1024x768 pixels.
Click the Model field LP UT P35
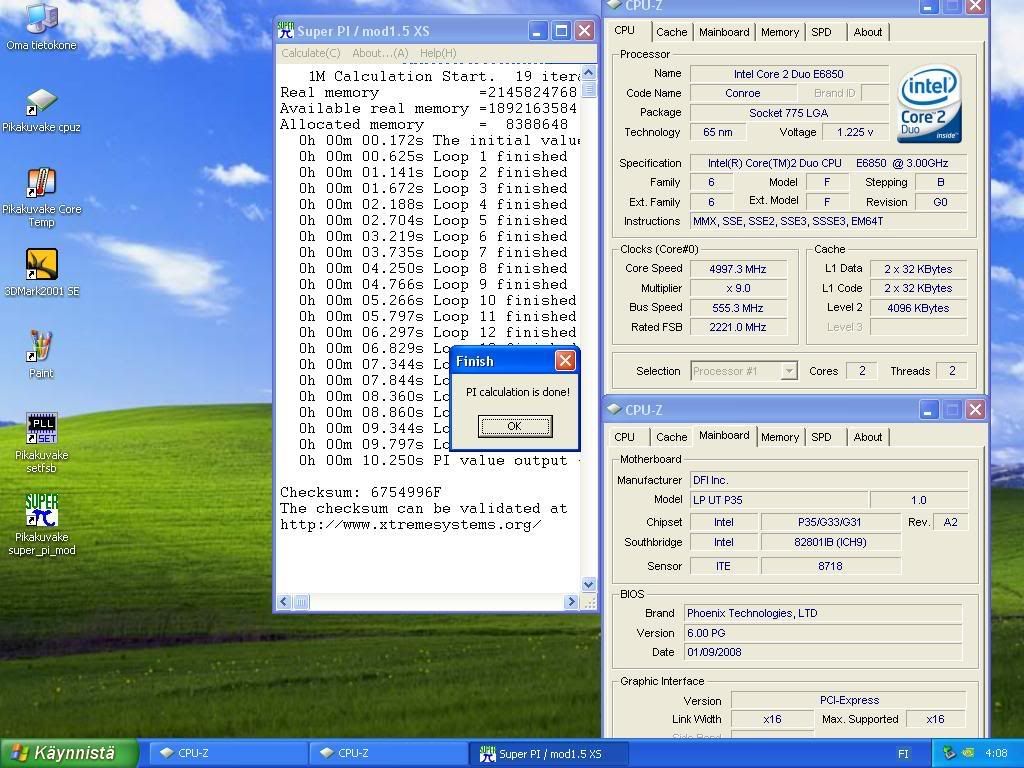coord(779,500)
